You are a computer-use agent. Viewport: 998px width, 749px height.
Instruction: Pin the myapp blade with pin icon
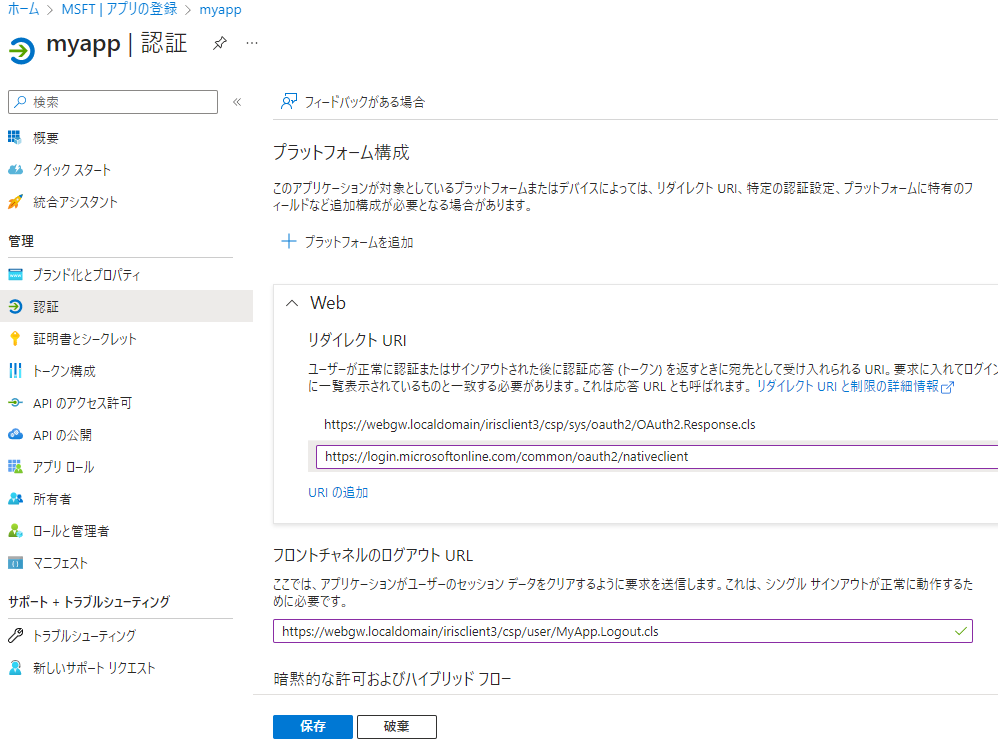(x=220, y=43)
